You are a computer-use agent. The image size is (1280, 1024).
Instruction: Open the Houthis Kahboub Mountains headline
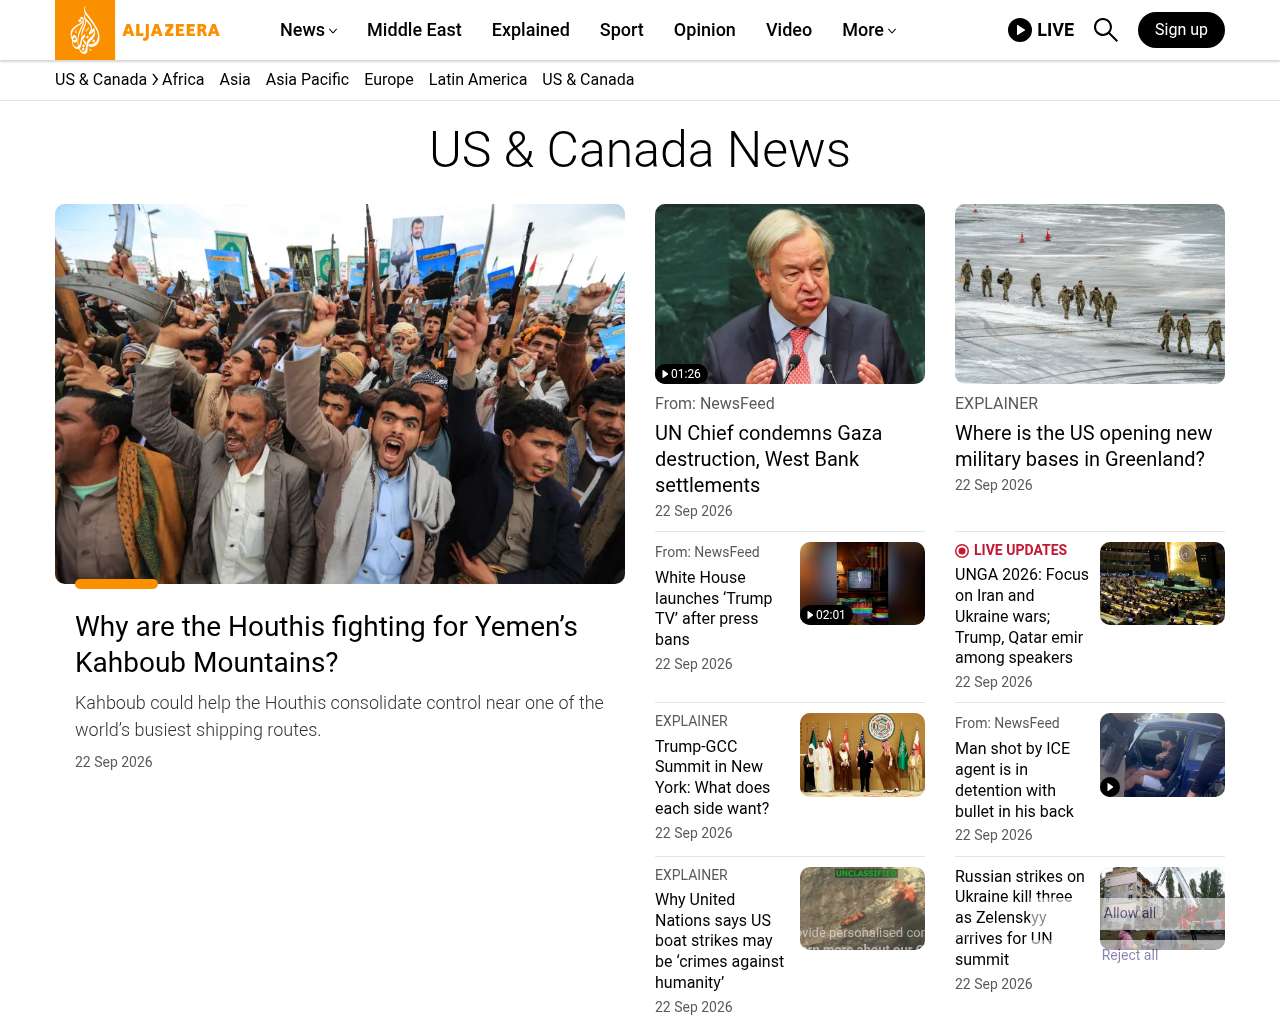click(x=326, y=644)
